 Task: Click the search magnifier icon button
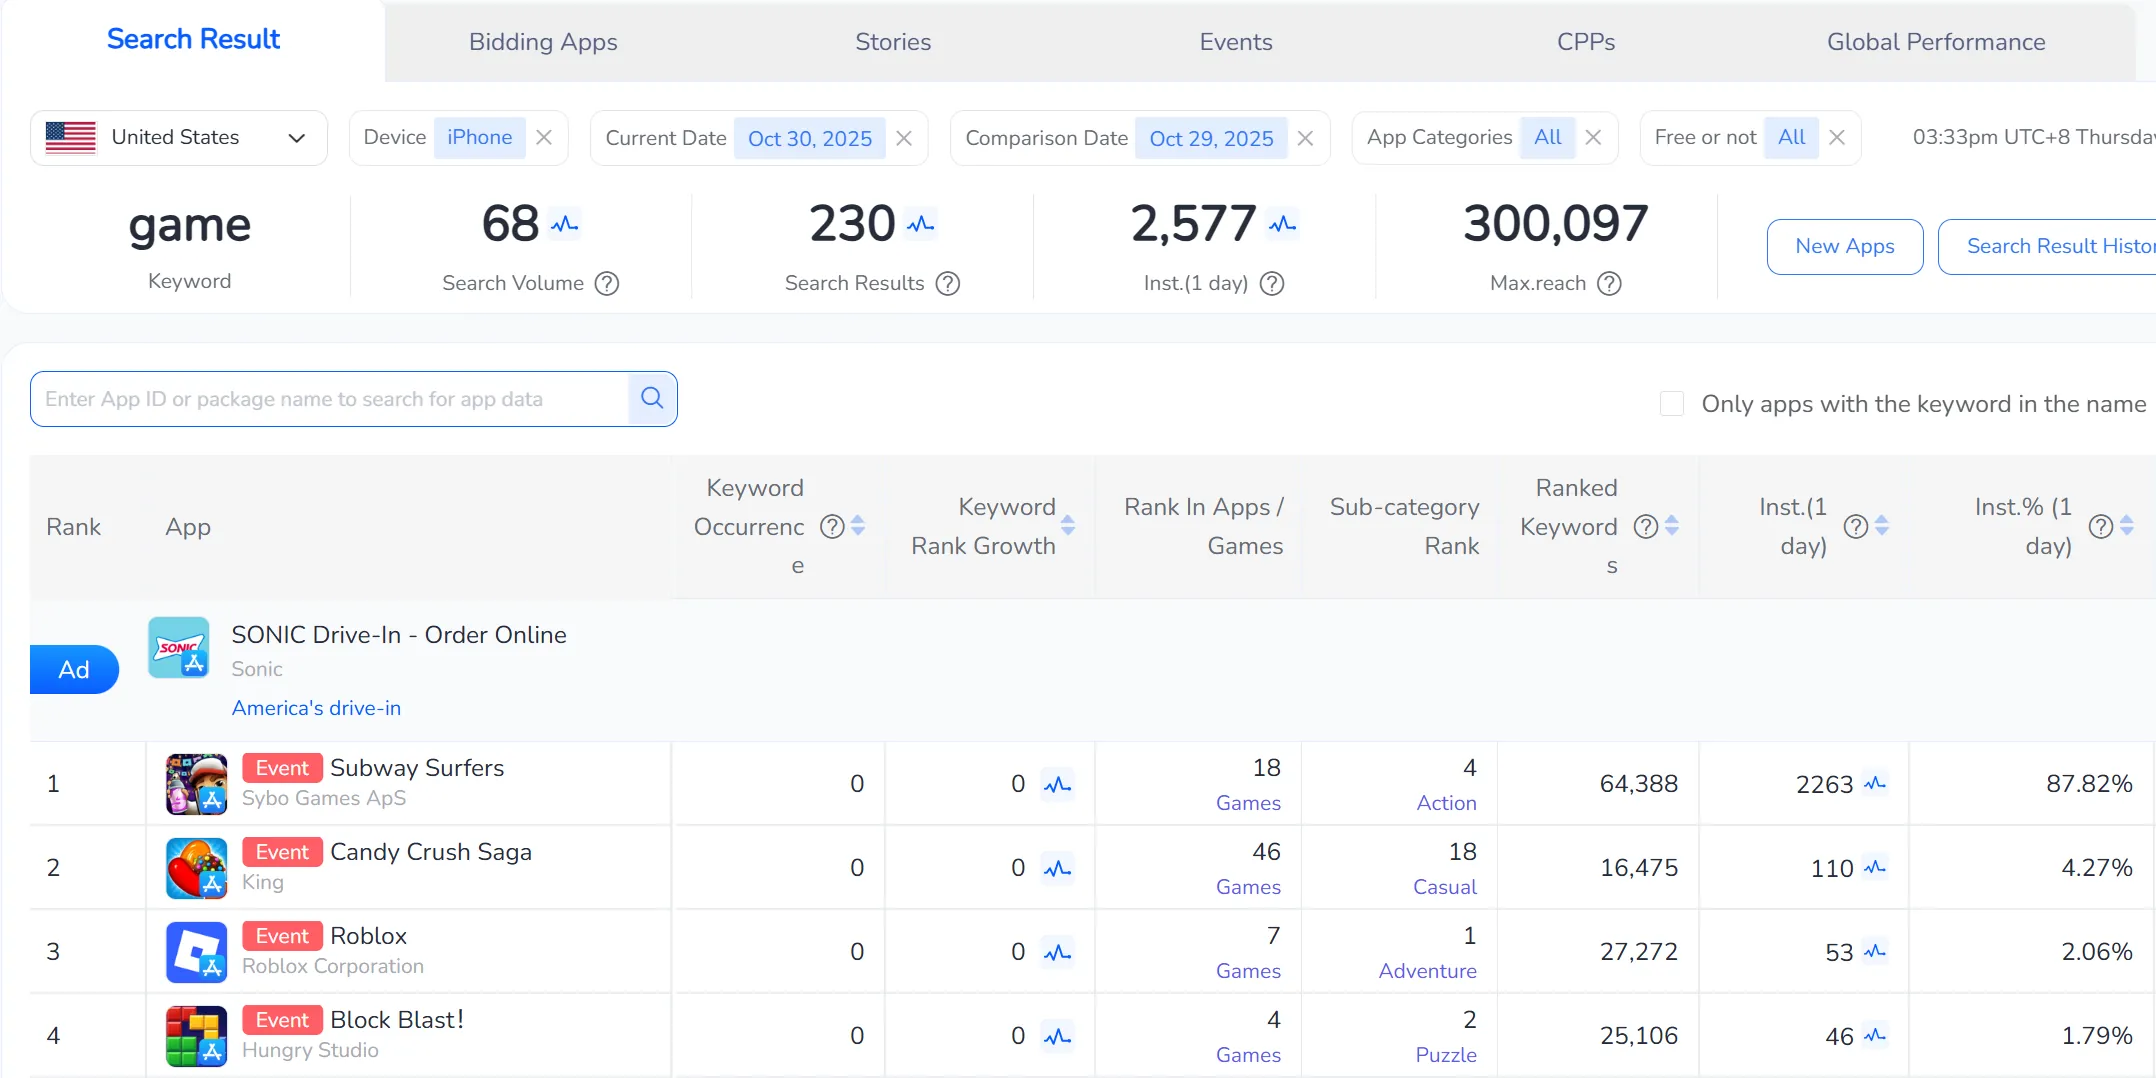[x=652, y=398]
